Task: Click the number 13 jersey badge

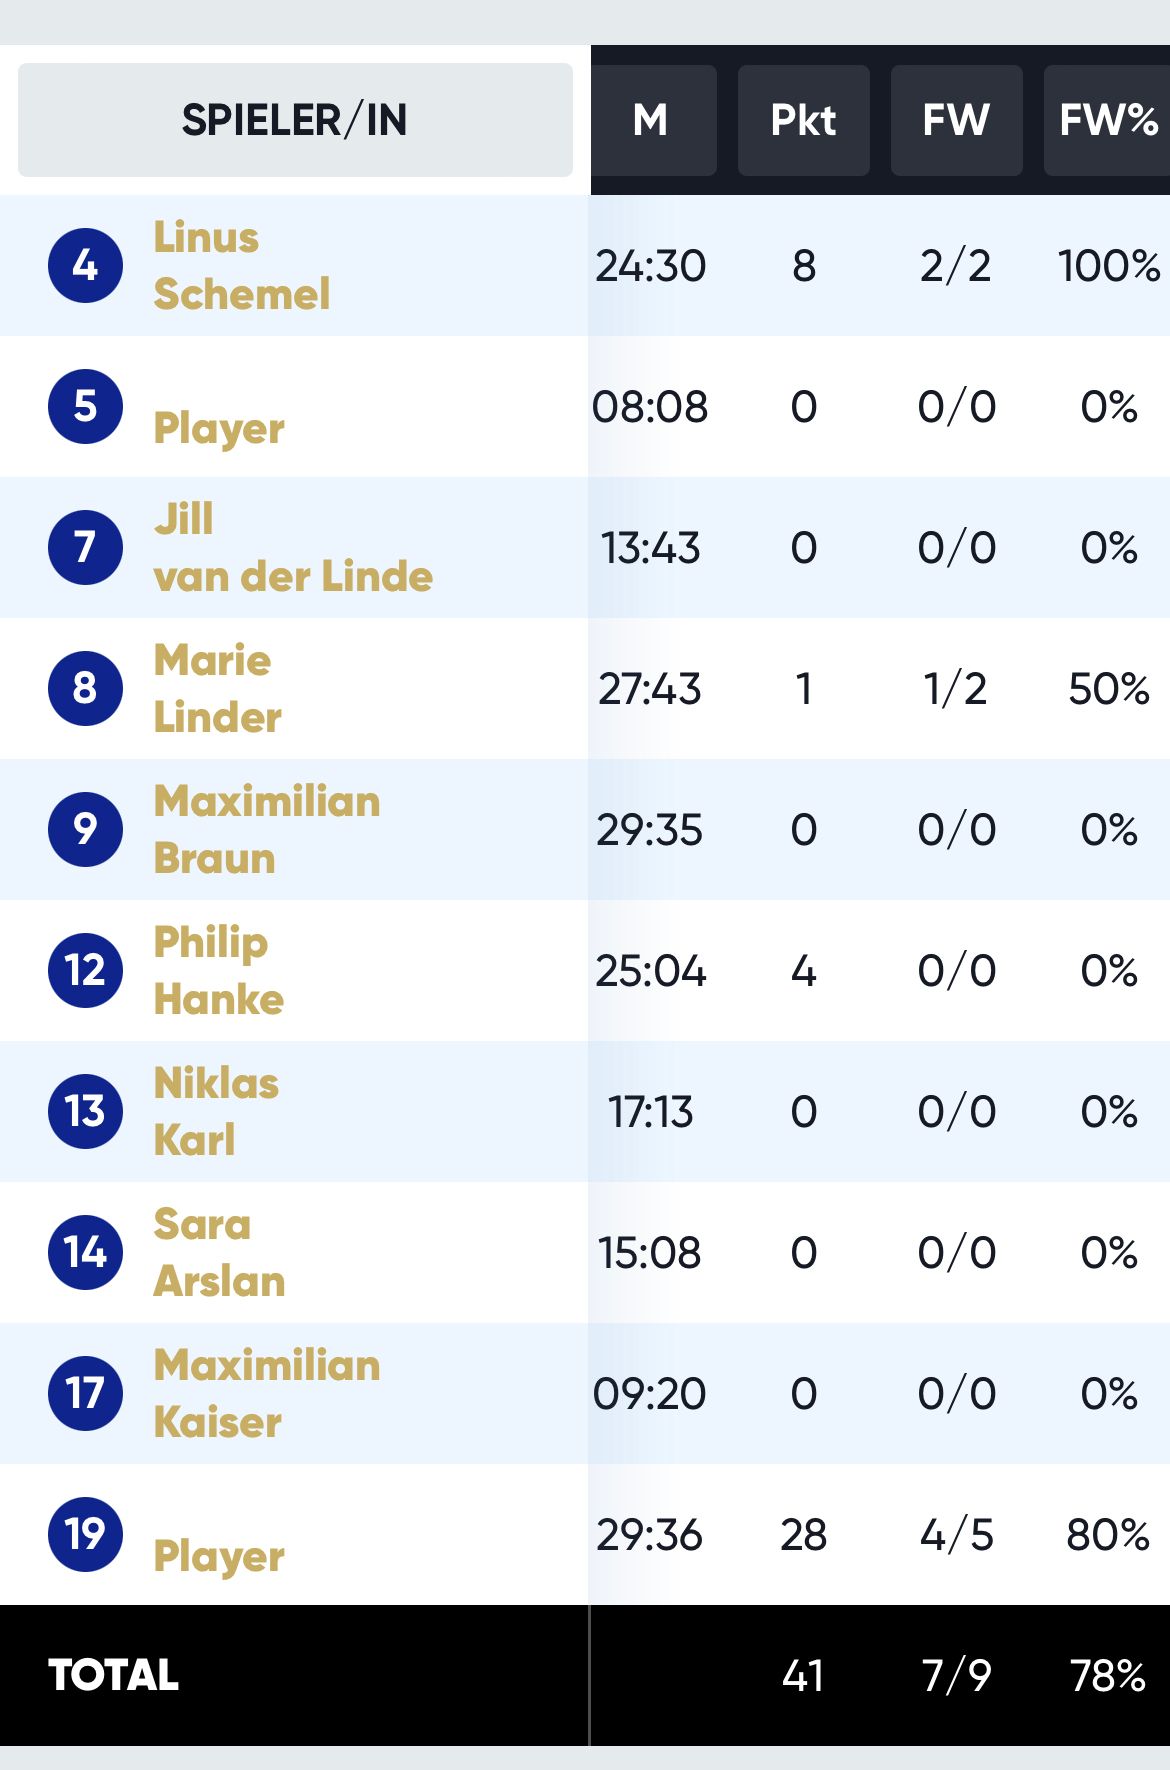Action: tap(86, 1112)
